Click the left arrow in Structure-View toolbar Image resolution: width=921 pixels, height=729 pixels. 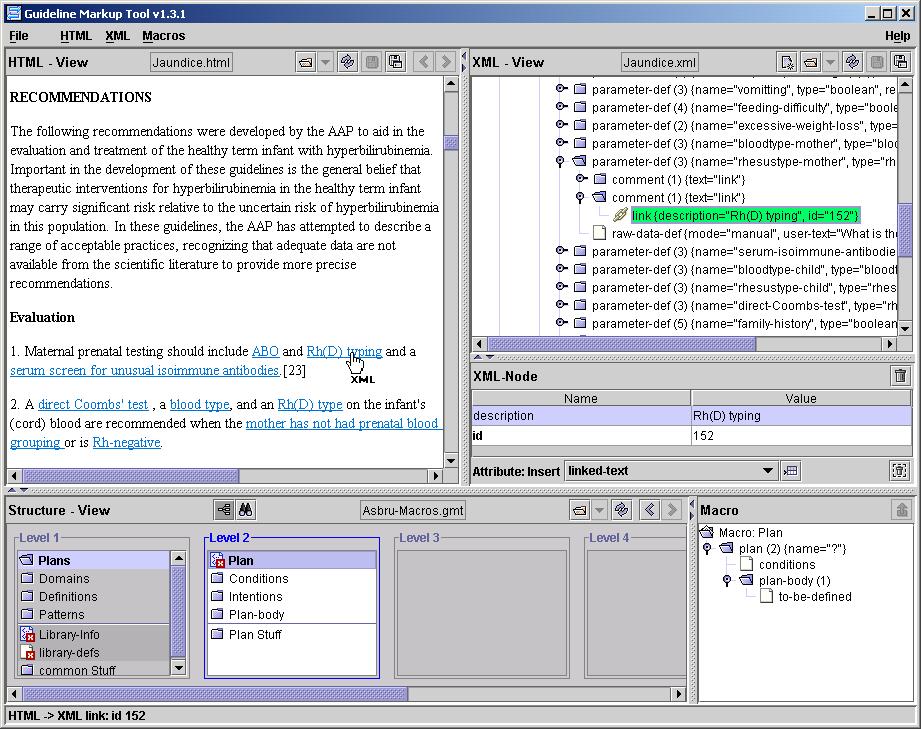[650, 510]
